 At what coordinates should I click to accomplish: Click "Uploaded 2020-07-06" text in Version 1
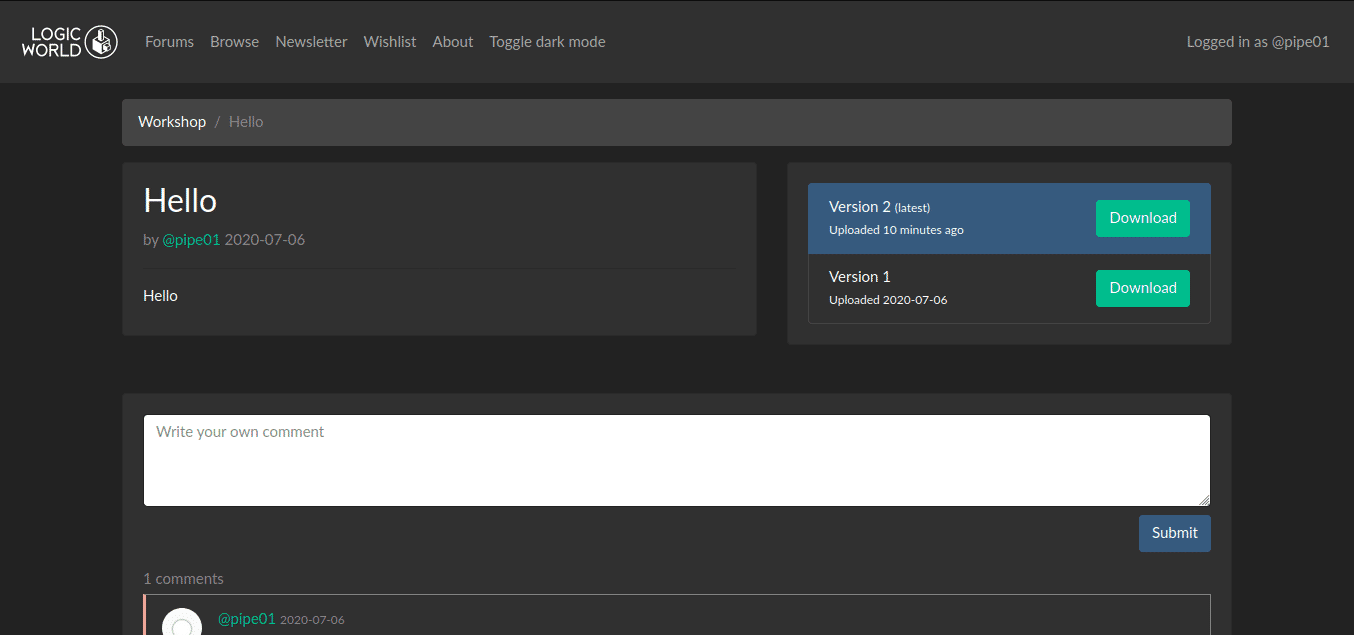[x=888, y=300]
